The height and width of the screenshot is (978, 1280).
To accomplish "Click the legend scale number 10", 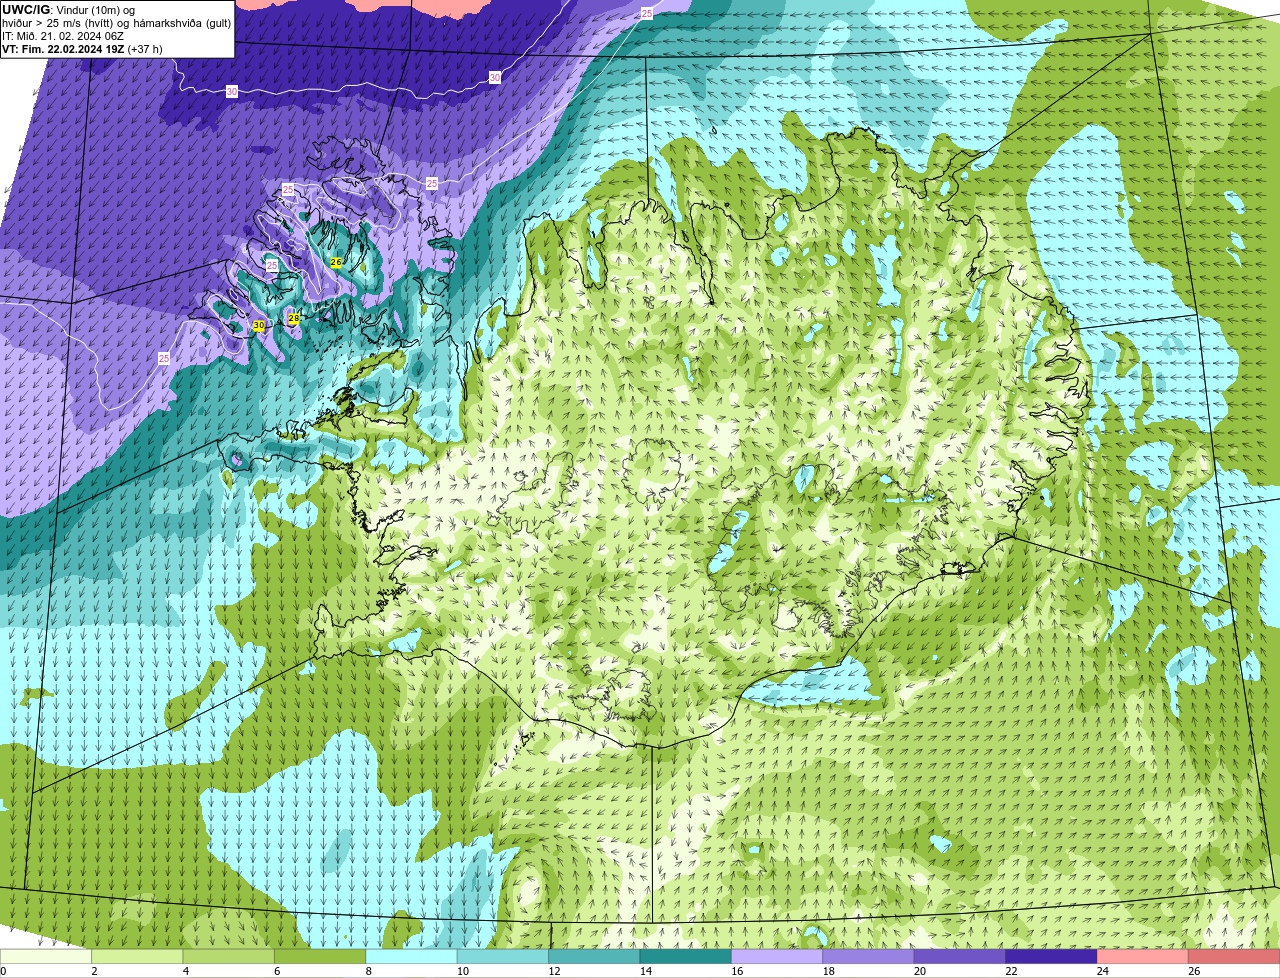I will 463,971.
